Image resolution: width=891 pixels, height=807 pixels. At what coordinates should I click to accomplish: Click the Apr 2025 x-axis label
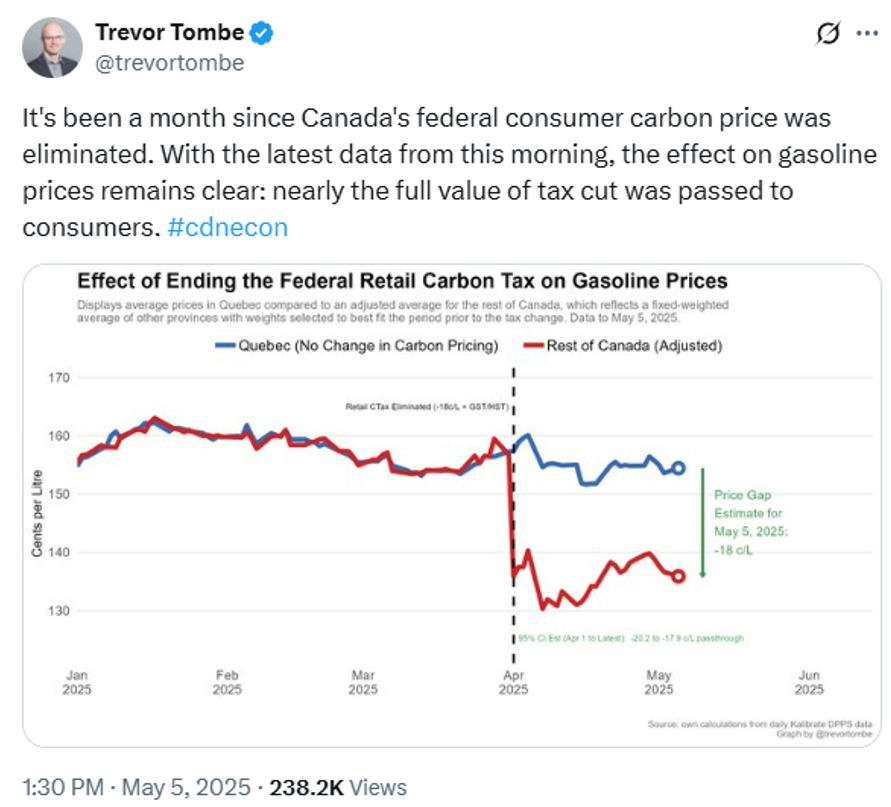click(513, 681)
